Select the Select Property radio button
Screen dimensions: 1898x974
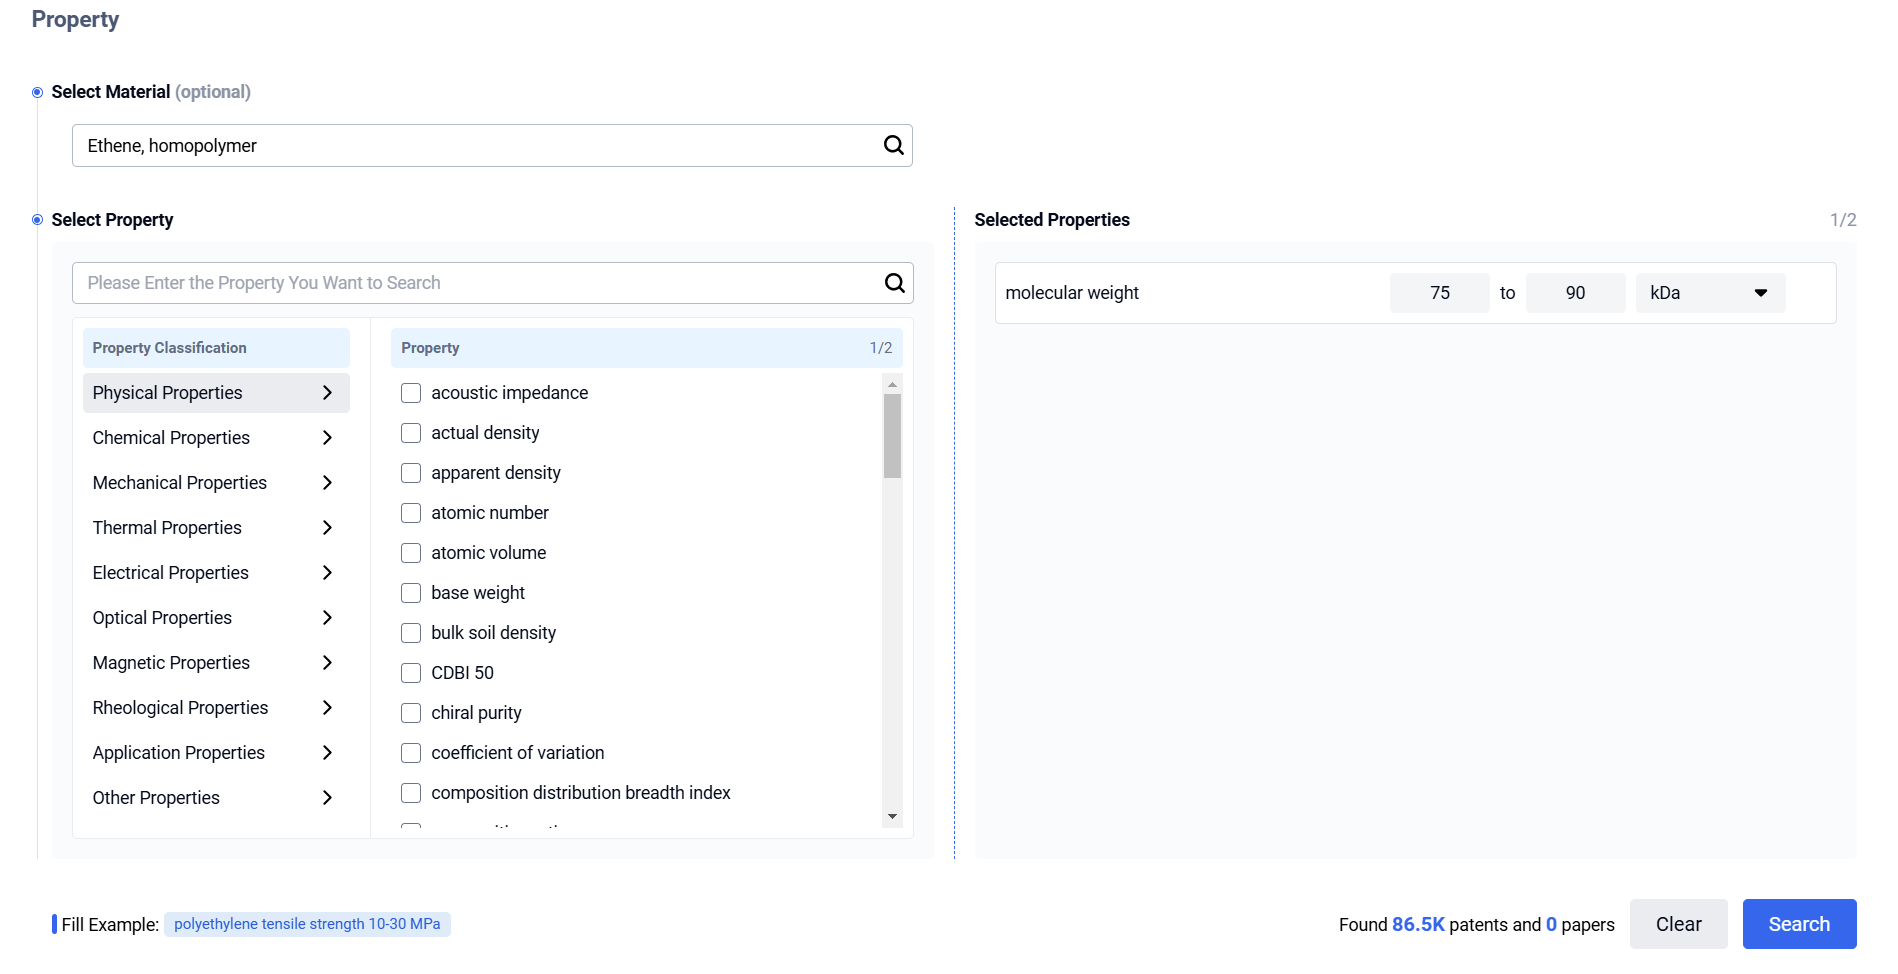pos(37,219)
